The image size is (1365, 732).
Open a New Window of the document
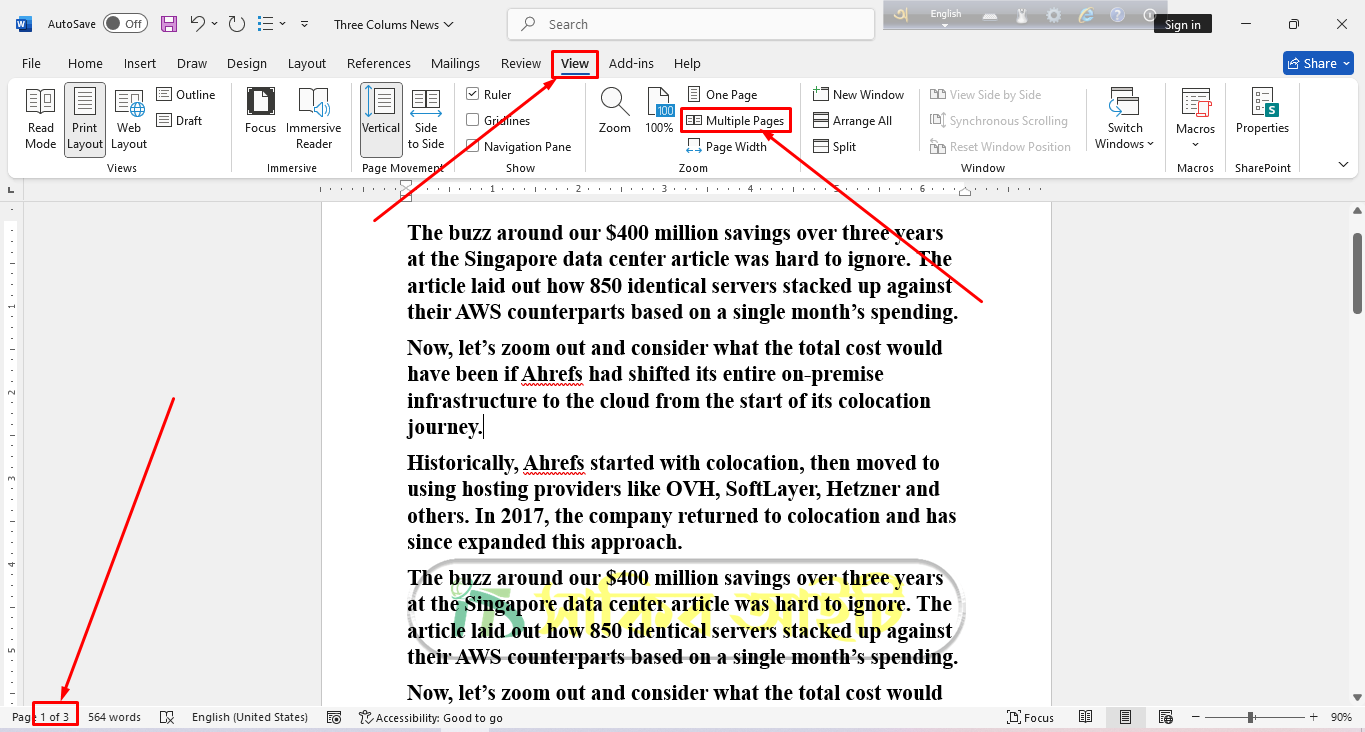point(858,94)
